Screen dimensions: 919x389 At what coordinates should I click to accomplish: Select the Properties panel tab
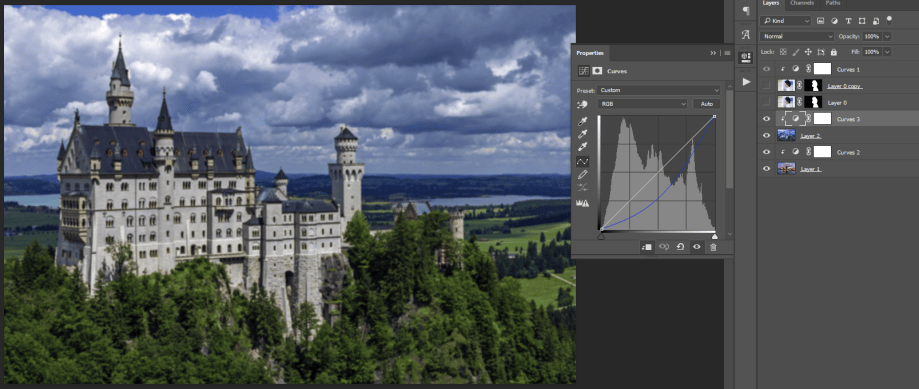[x=589, y=53]
